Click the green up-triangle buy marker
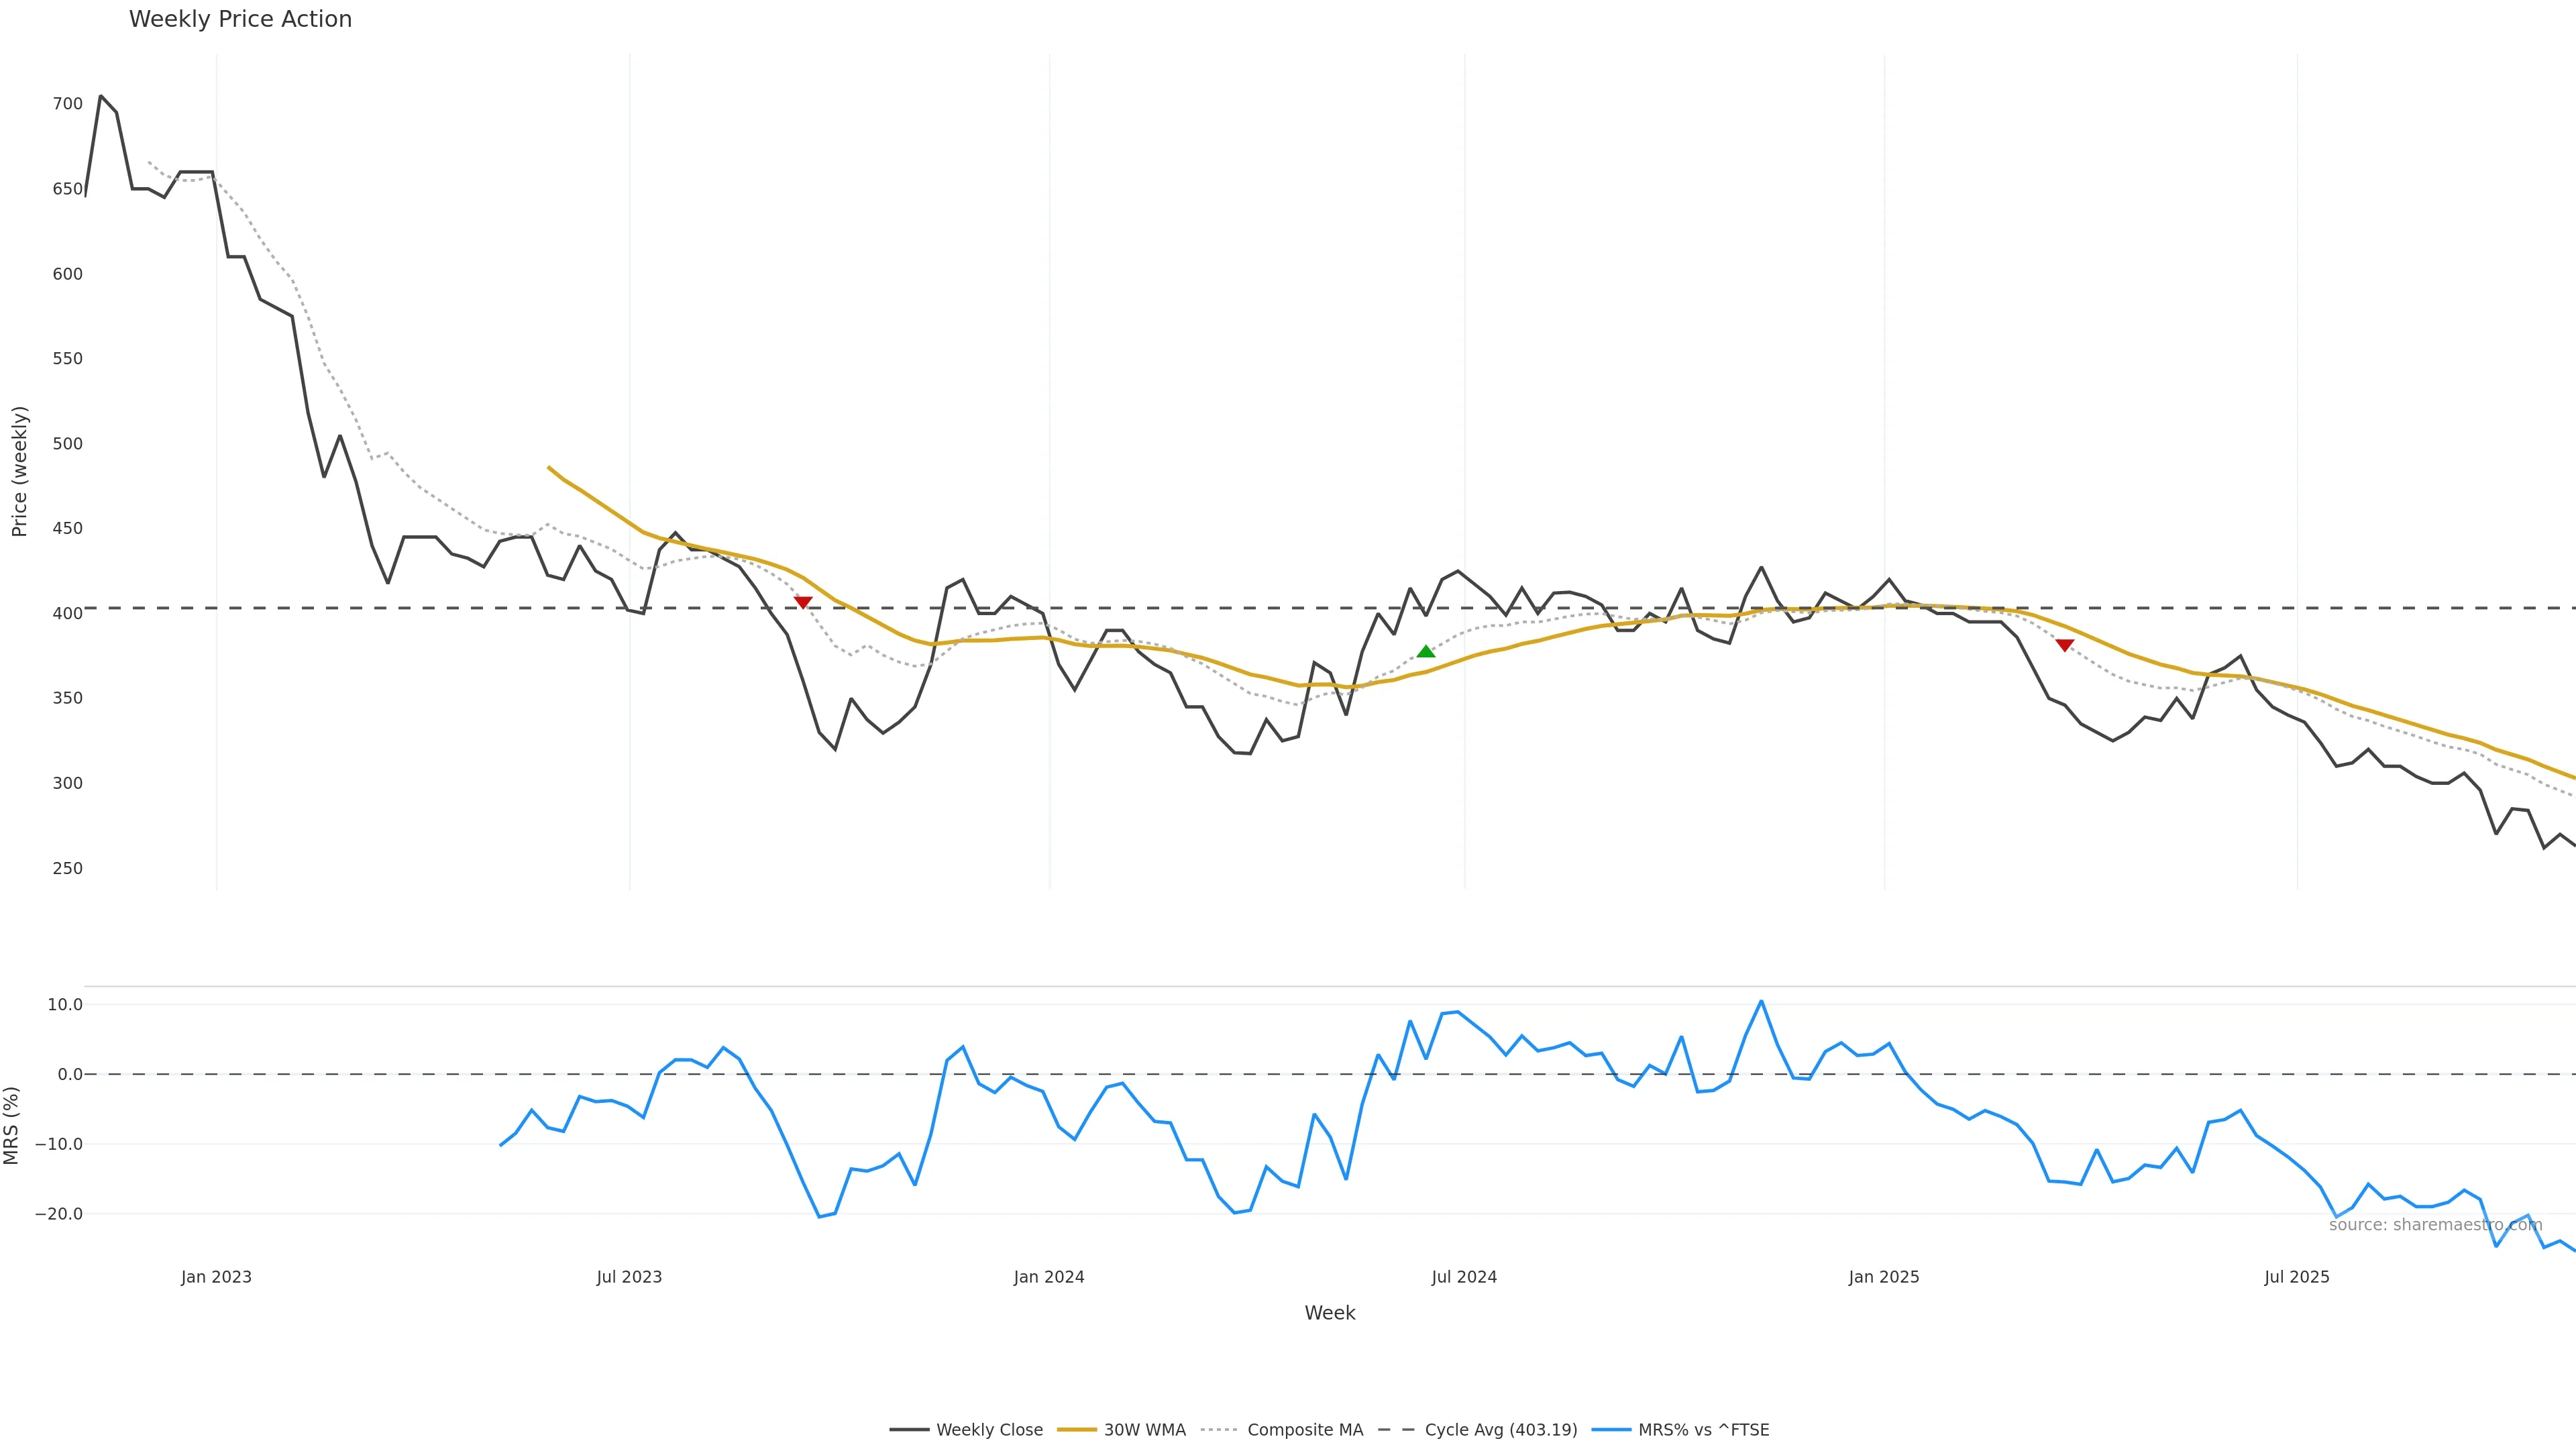The height and width of the screenshot is (1449, 2576). tap(1426, 652)
